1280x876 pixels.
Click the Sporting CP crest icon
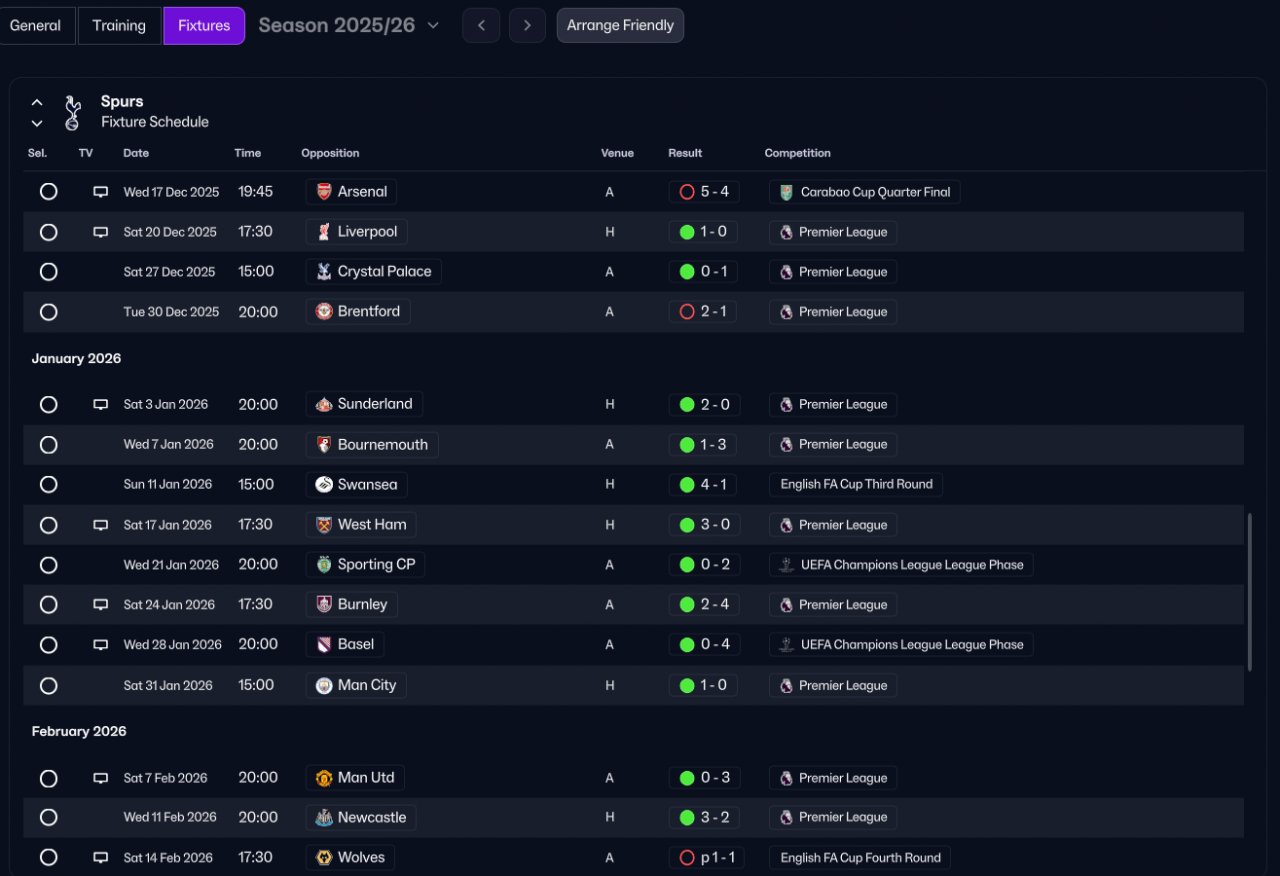[324, 565]
